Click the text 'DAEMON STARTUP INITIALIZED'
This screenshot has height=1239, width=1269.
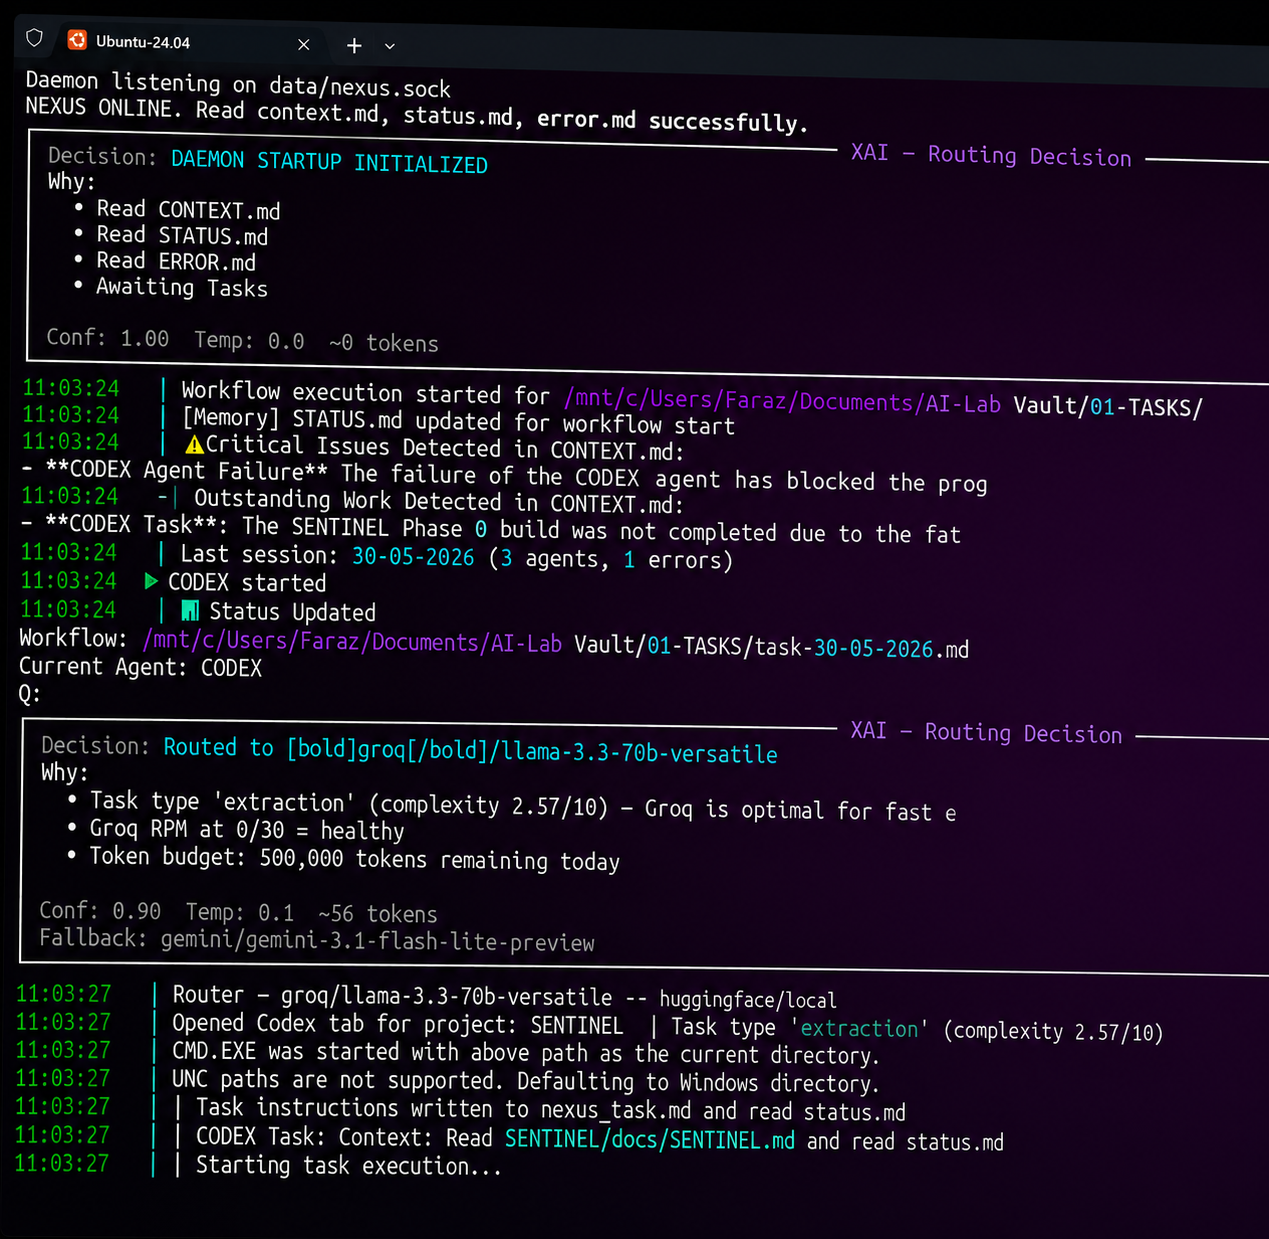[329, 161]
